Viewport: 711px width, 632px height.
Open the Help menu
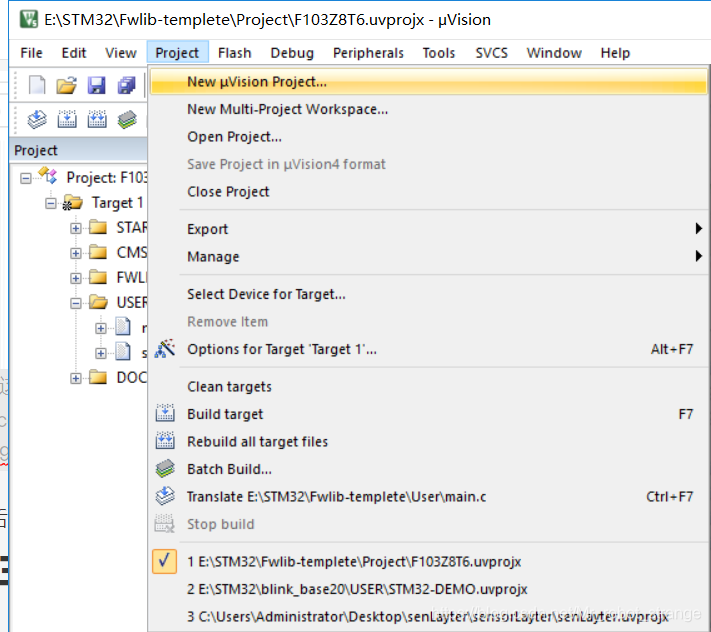pos(615,53)
